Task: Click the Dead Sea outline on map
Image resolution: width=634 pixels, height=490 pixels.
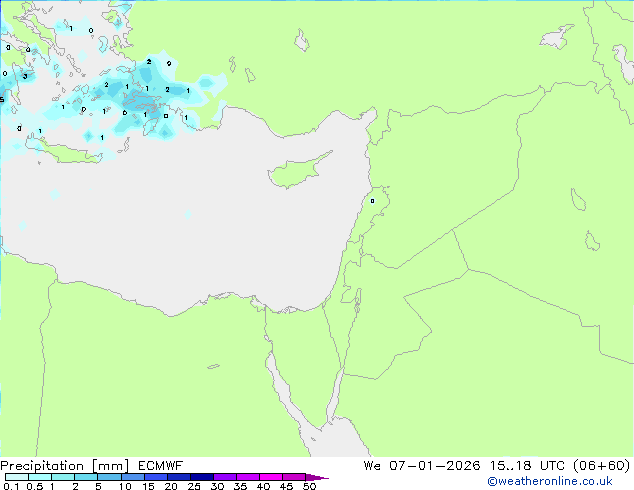Action: (x=357, y=300)
